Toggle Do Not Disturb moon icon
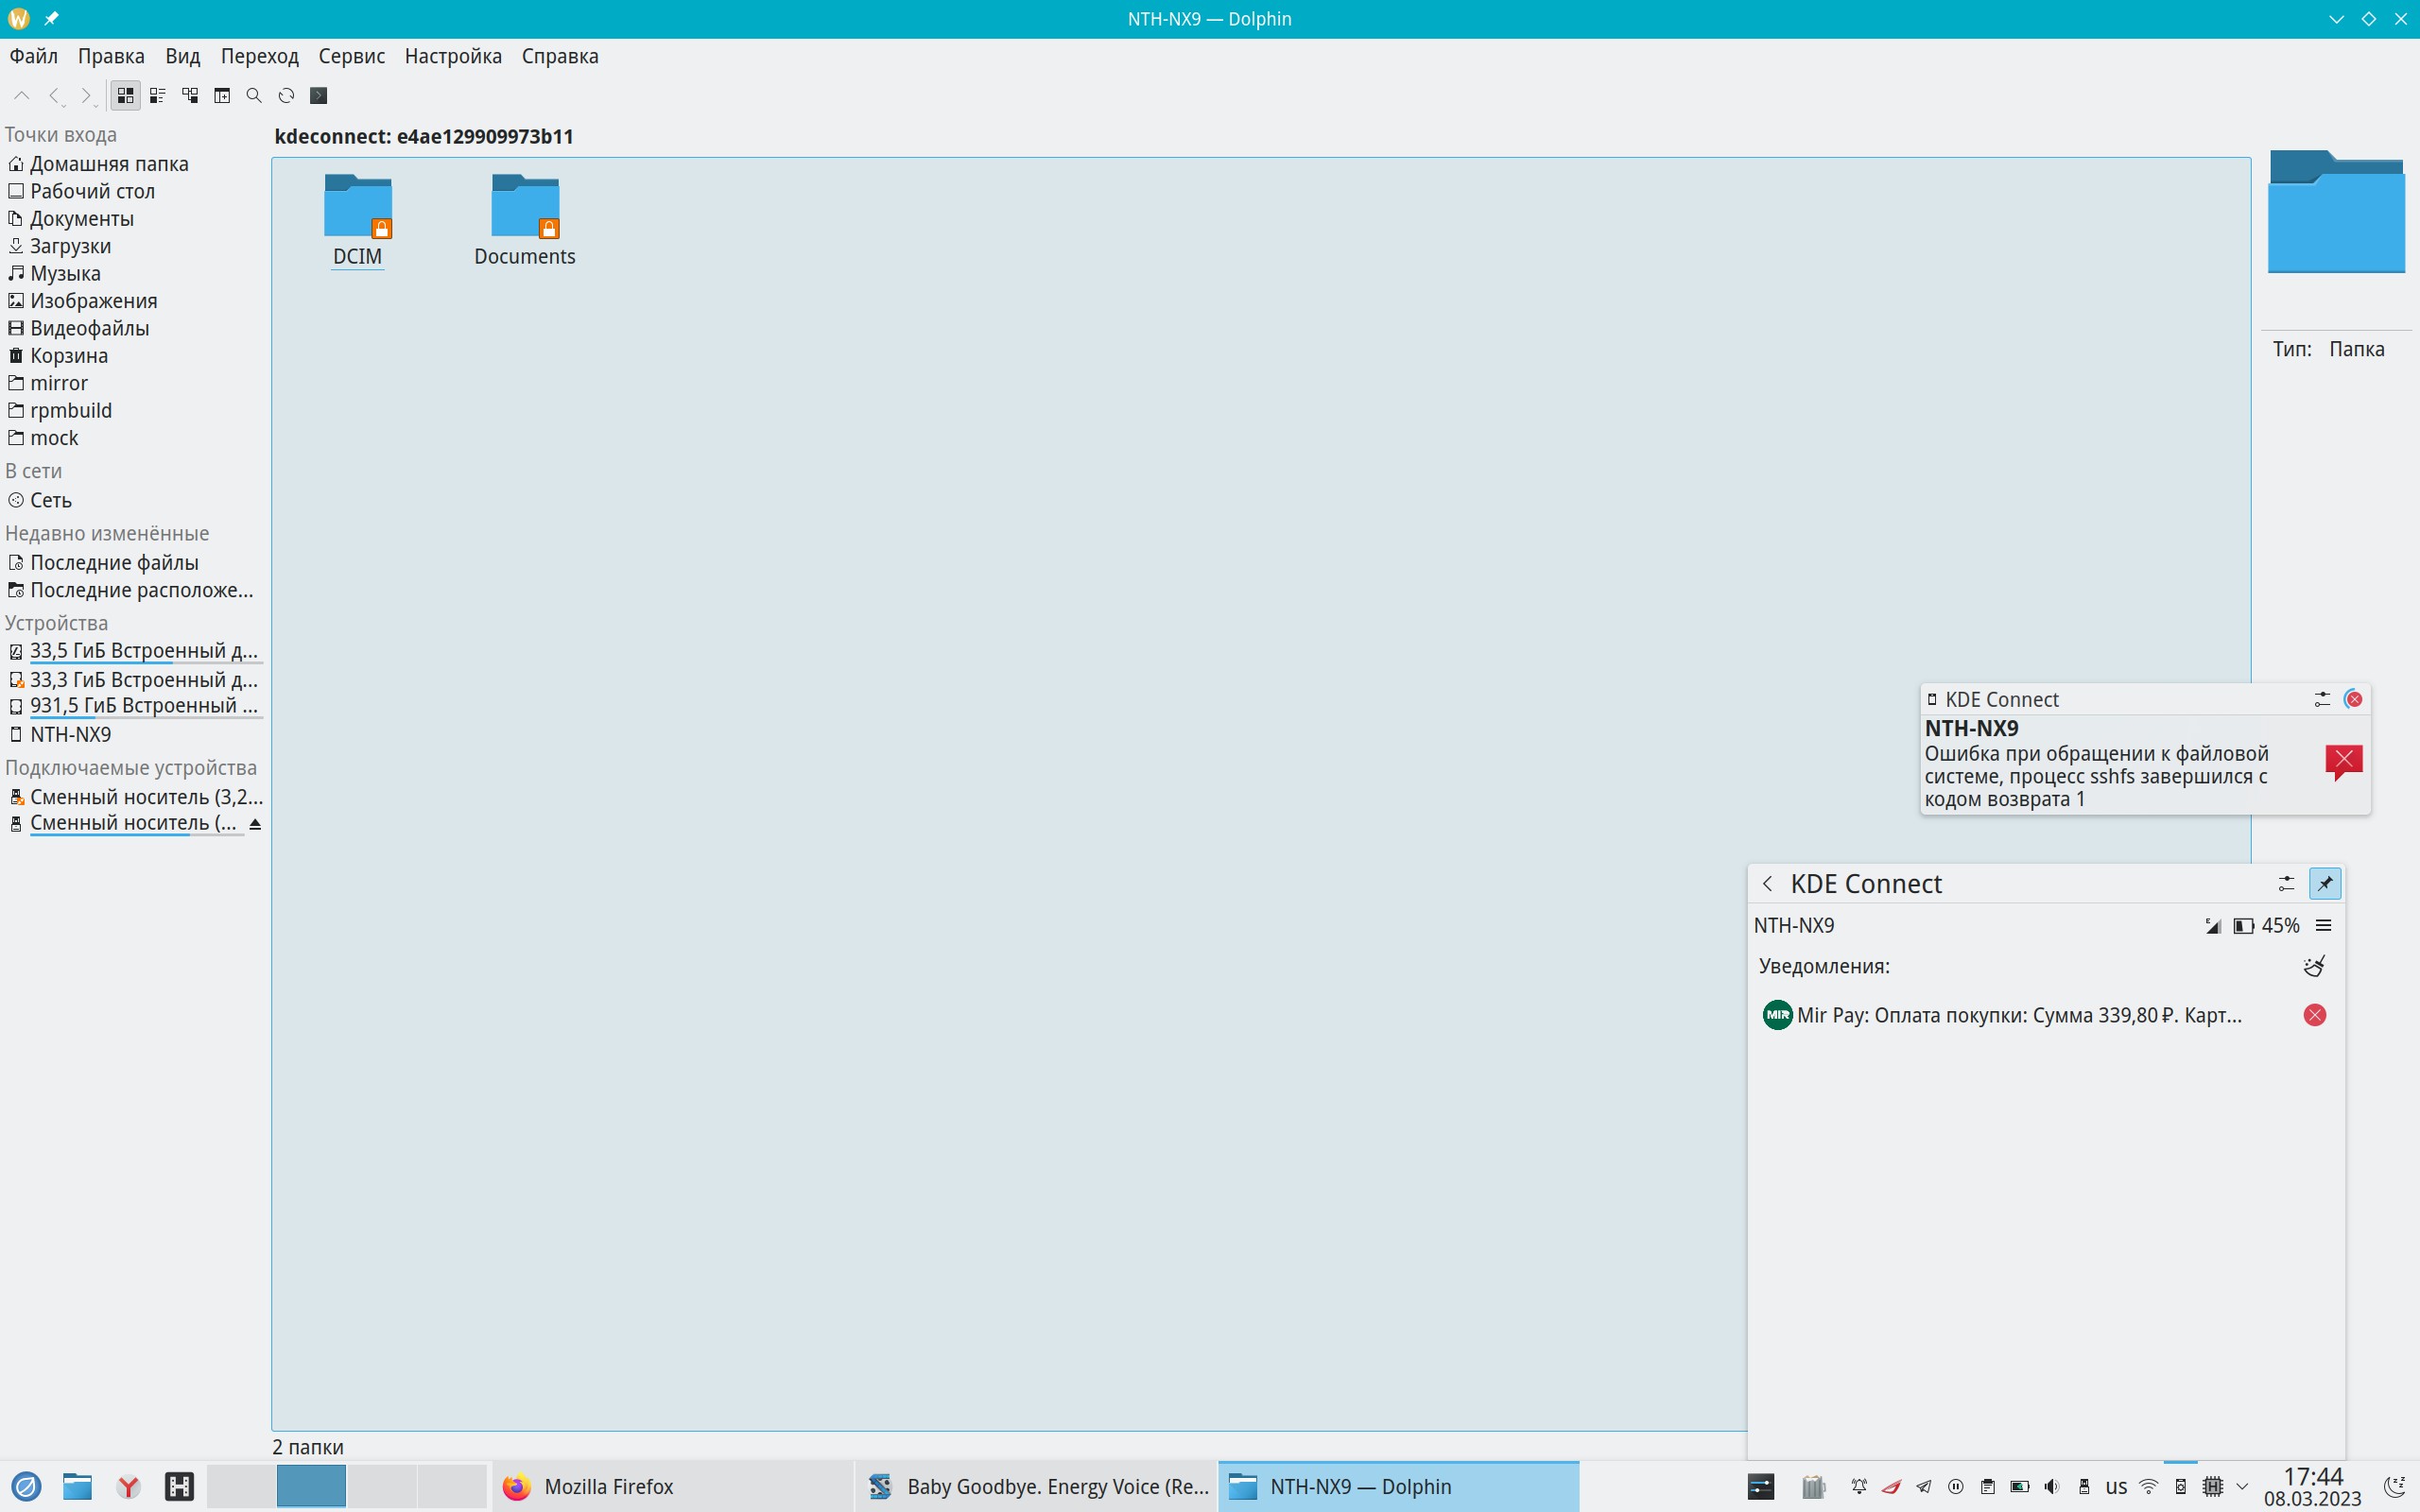Screen dimensions: 2420x1512 (2395, 1487)
